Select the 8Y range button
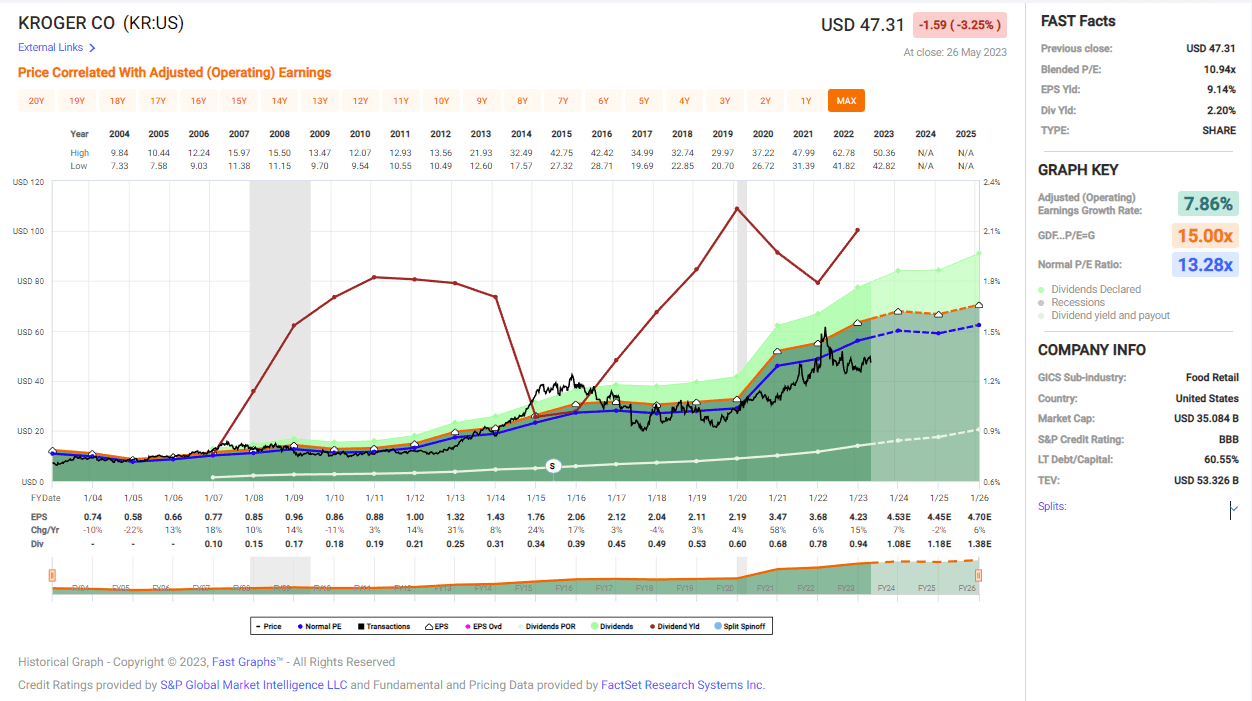 (x=522, y=101)
